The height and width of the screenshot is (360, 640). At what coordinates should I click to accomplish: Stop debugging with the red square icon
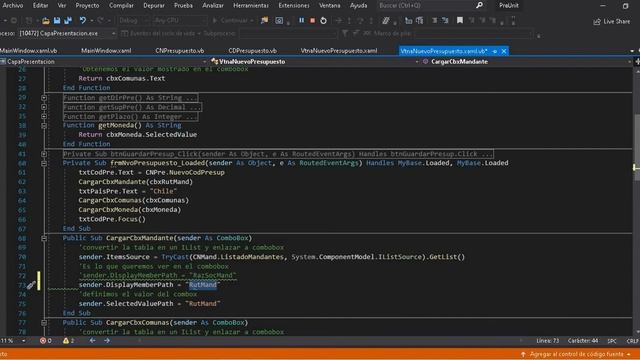tap(312, 20)
